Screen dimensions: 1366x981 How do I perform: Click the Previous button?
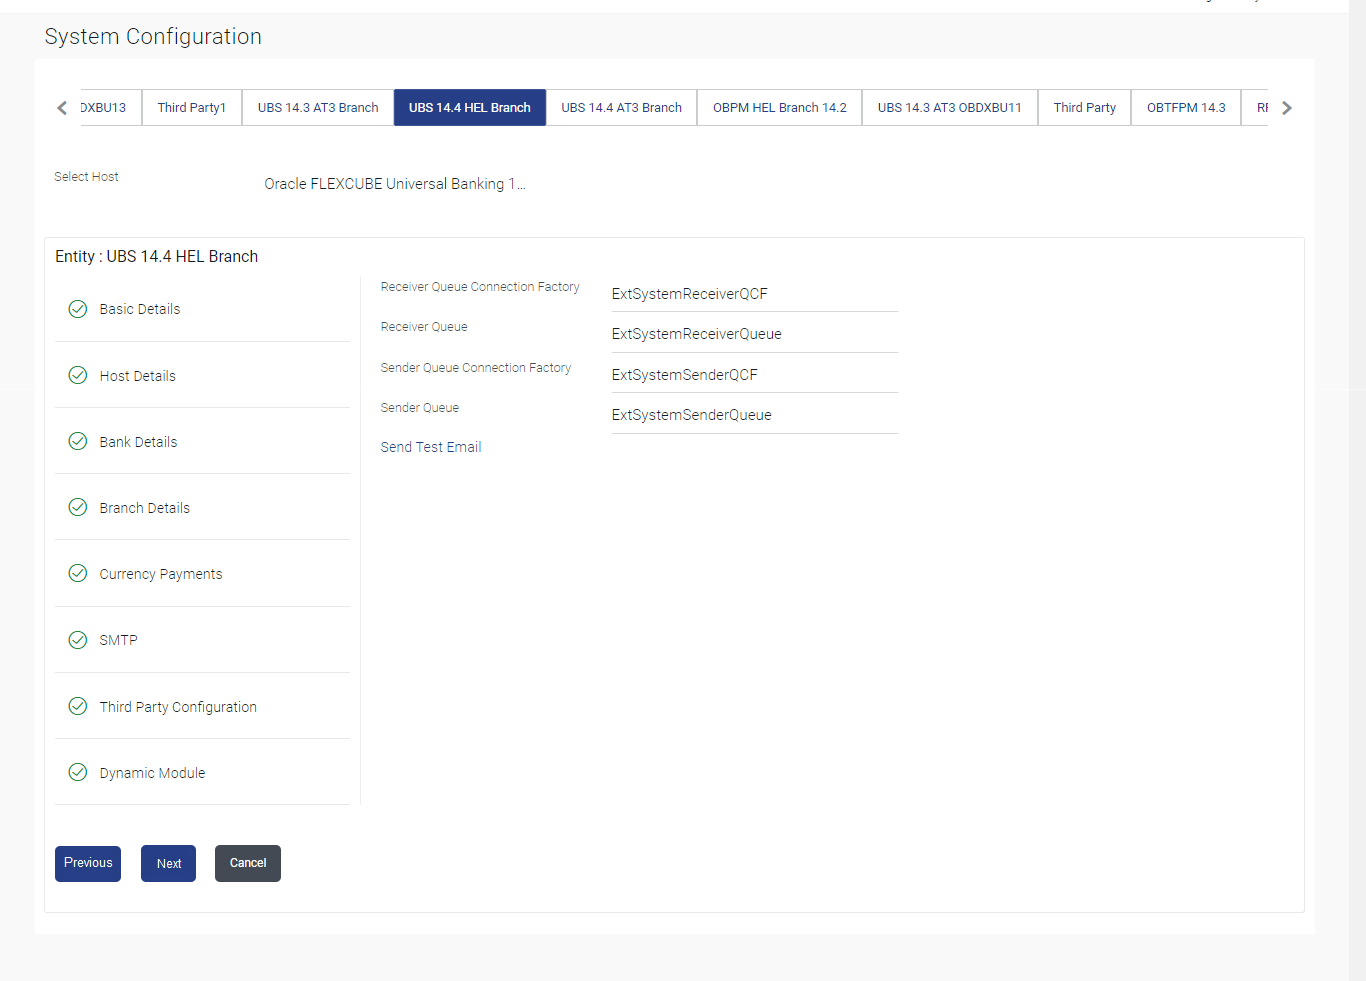[x=88, y=863]
